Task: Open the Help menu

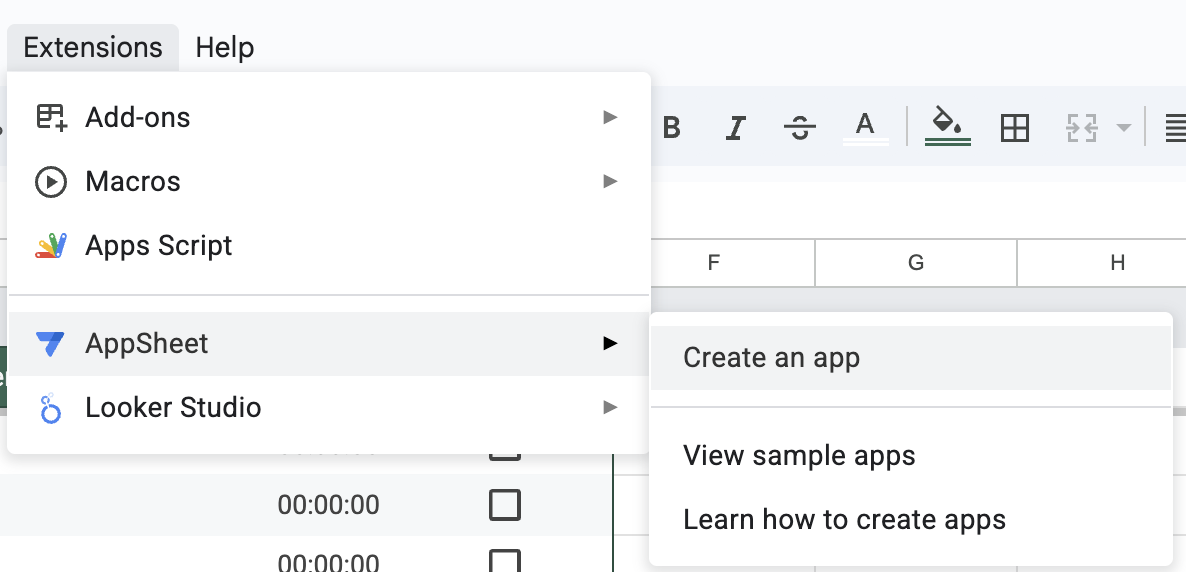Action: point(225,47)
